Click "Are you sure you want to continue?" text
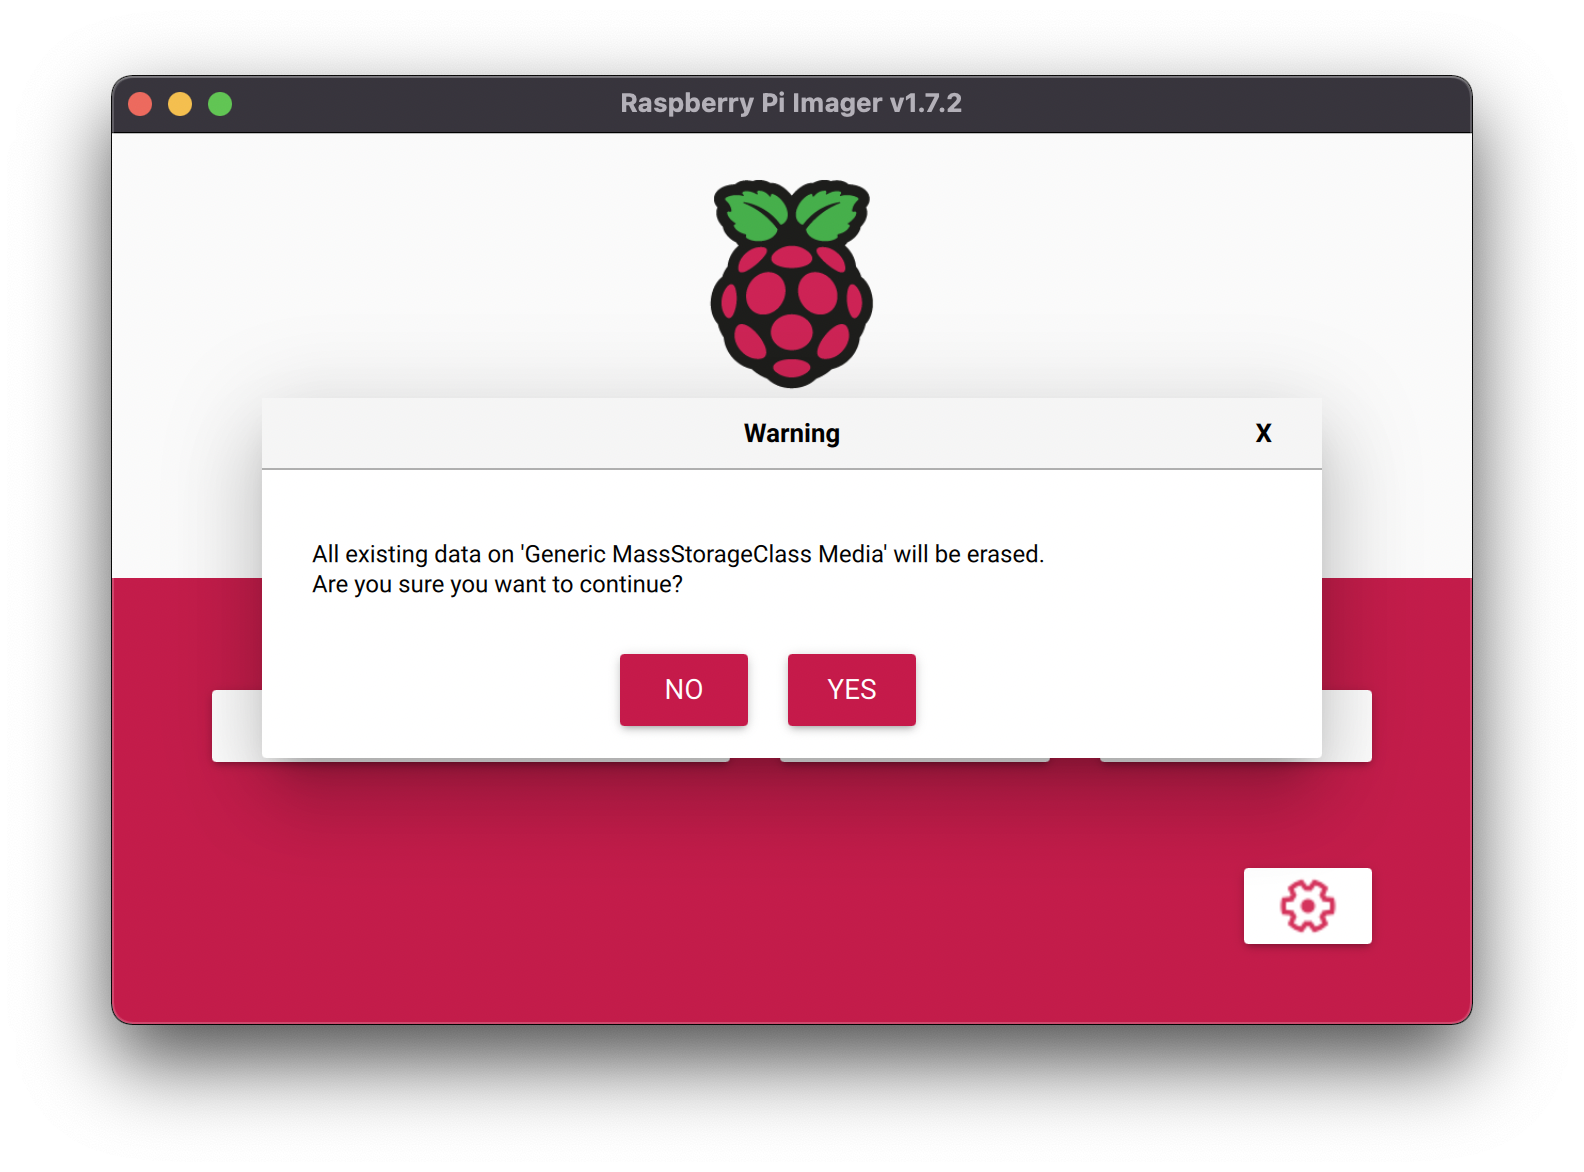Viewport: 1584px width, 1172px height. (497, 584)
